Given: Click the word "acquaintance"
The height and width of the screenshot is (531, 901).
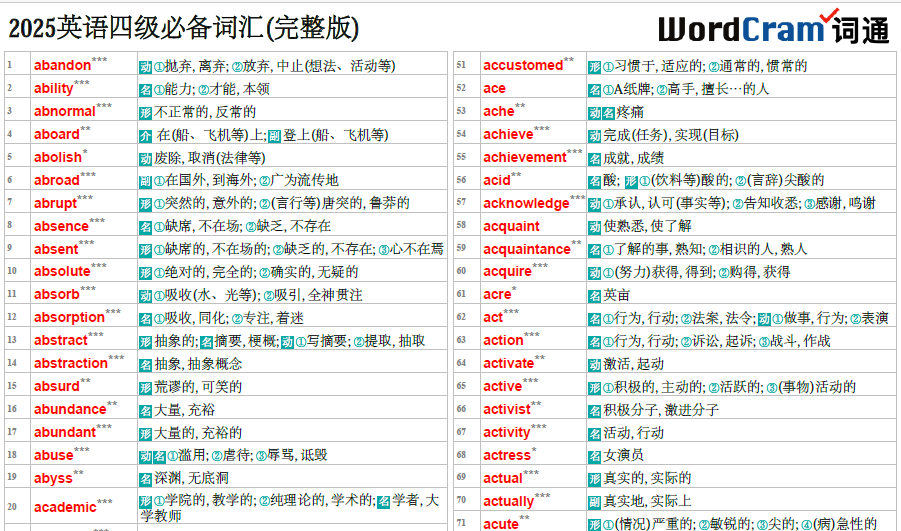Looking at the screenshot, I should click(526, 250).
